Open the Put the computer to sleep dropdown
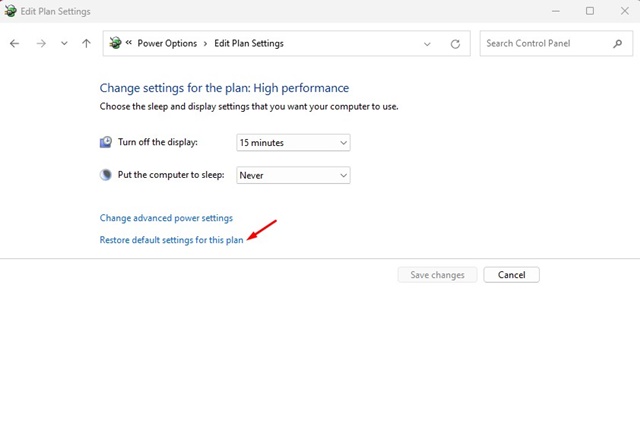 [x=293, y=175]
